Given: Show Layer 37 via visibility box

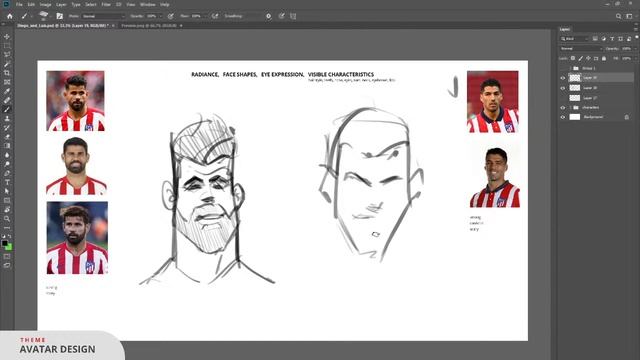Looking at the screenshot, I should [563, 98].
